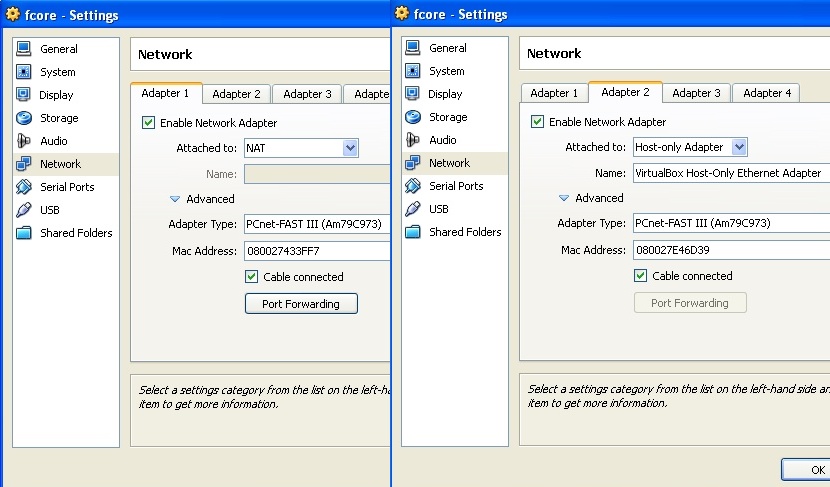Toggle Enable Network Adapter on Adapter 1
Screen dimensions: 830x487
148,123
